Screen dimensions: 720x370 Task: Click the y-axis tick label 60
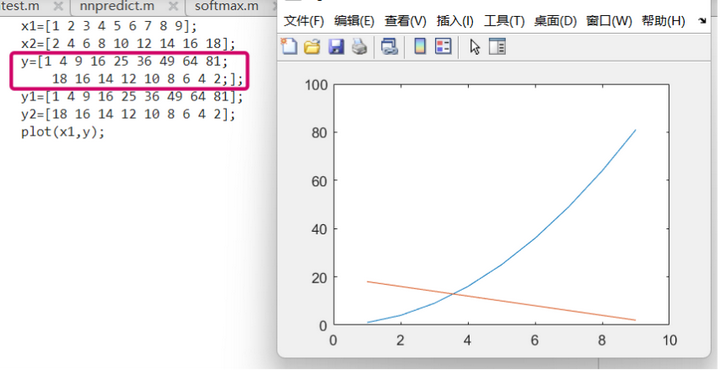320,180
